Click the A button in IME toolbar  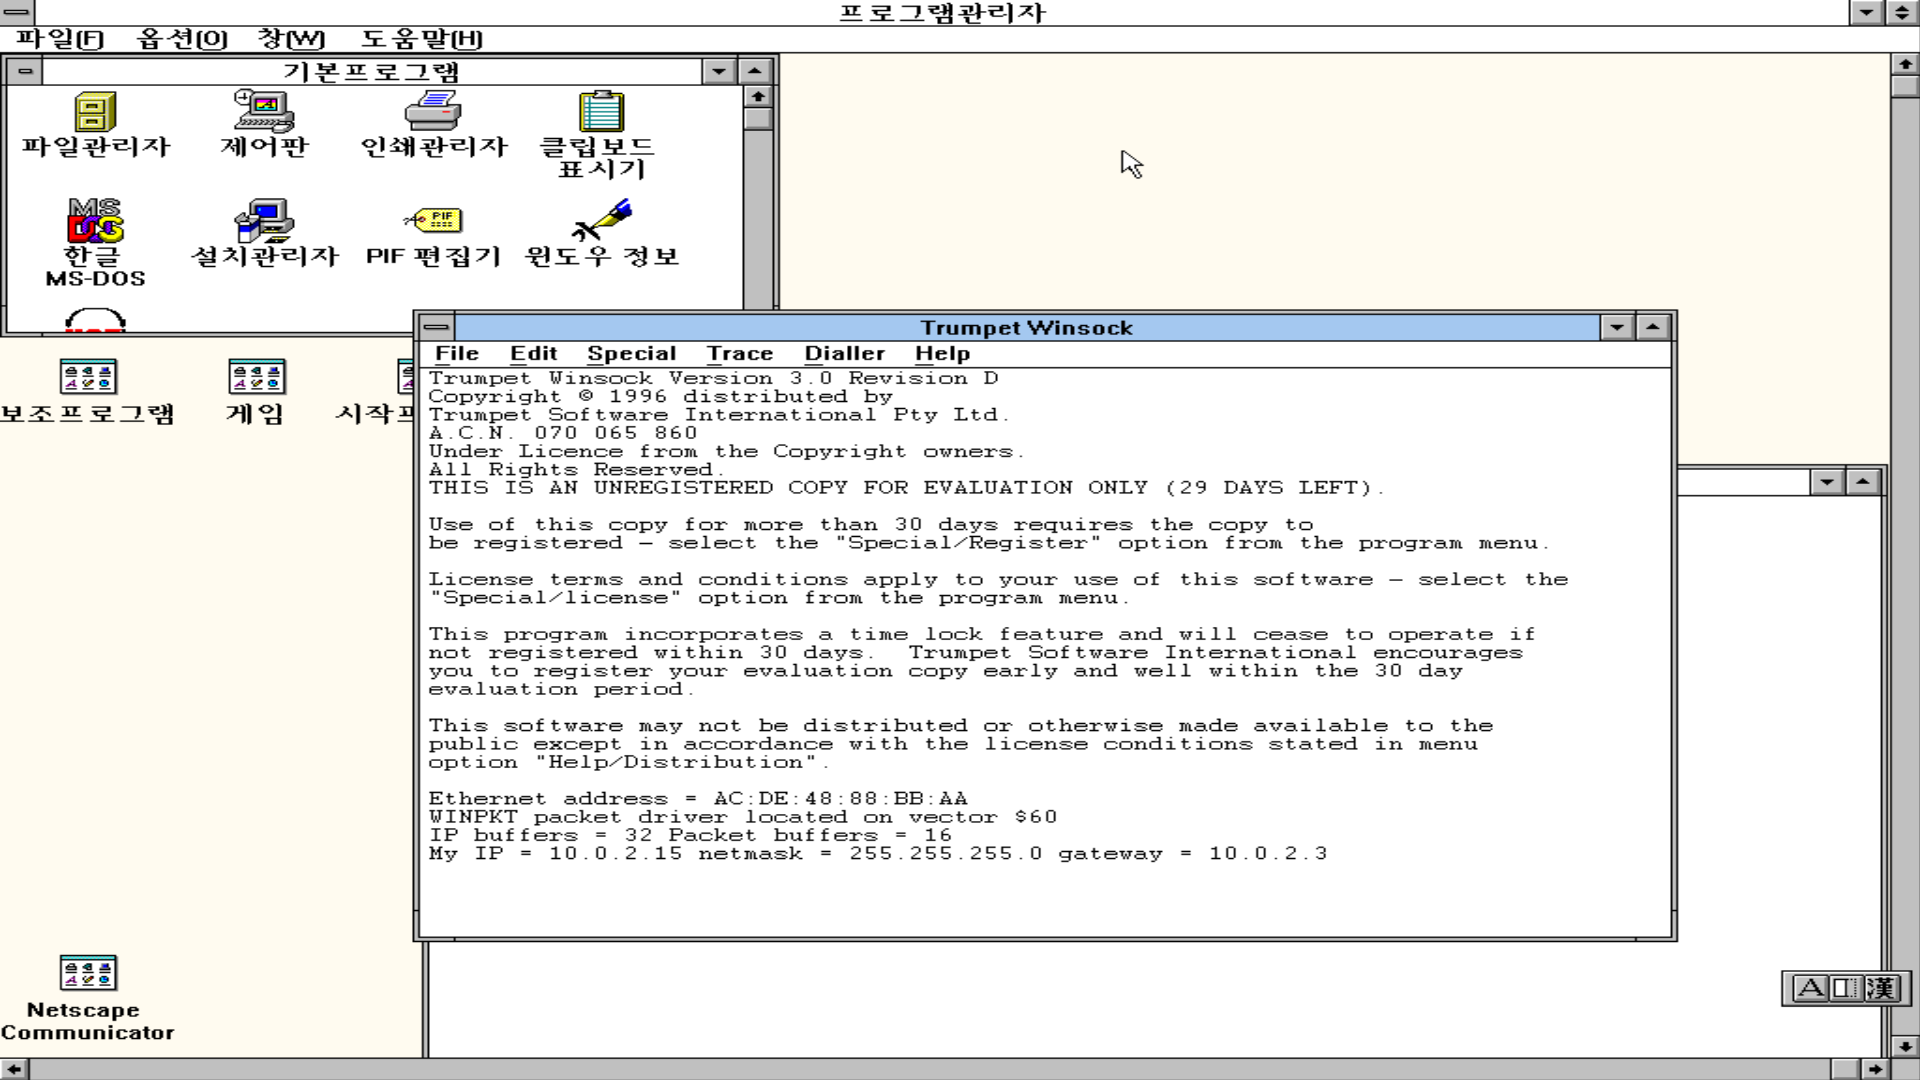pyautogui.click(x=1809, y=989)
